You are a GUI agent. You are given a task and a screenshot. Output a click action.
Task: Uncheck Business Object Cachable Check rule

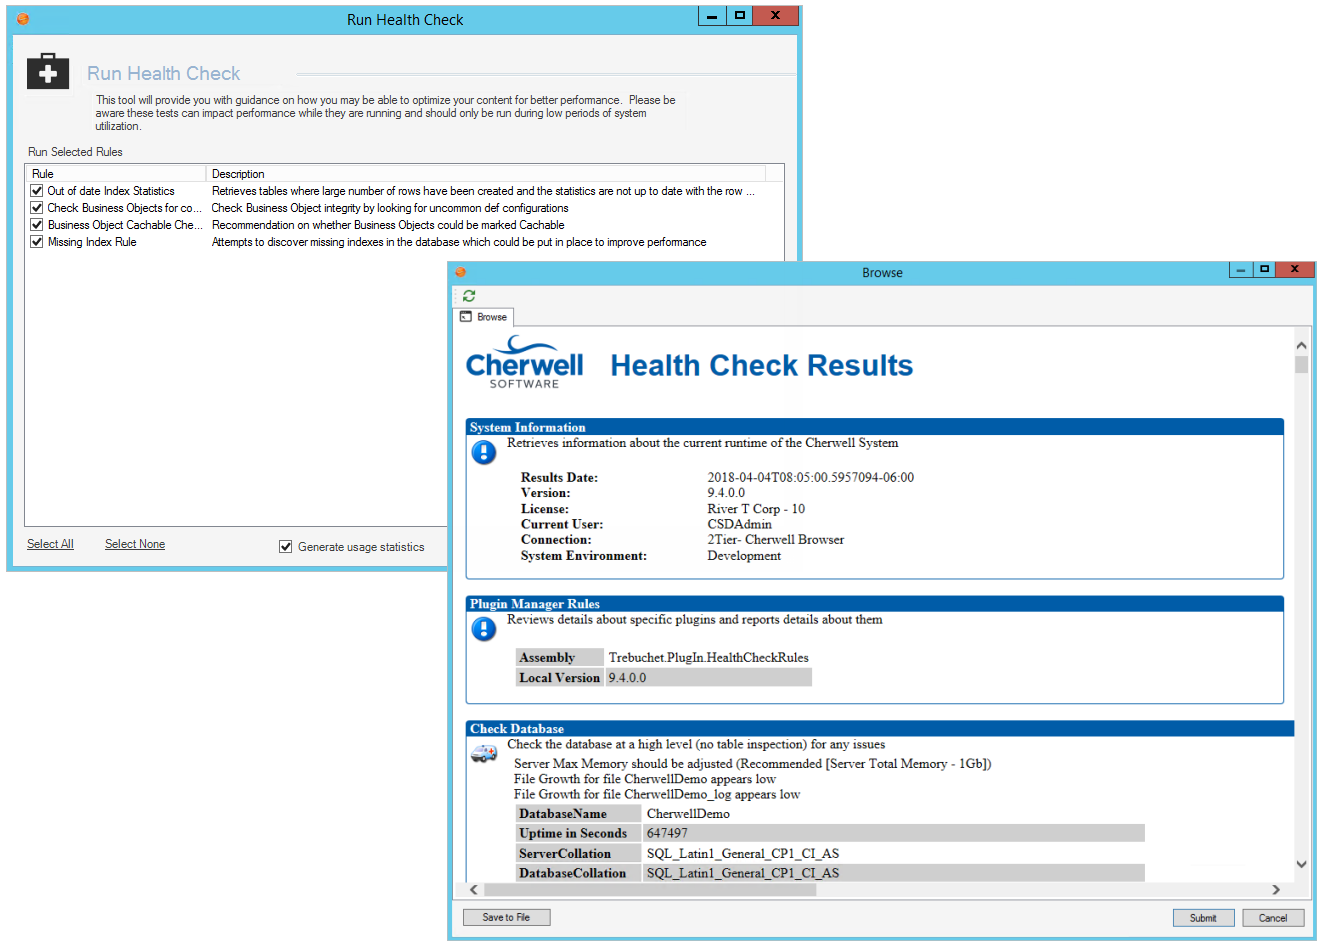[x=37, y=225]
